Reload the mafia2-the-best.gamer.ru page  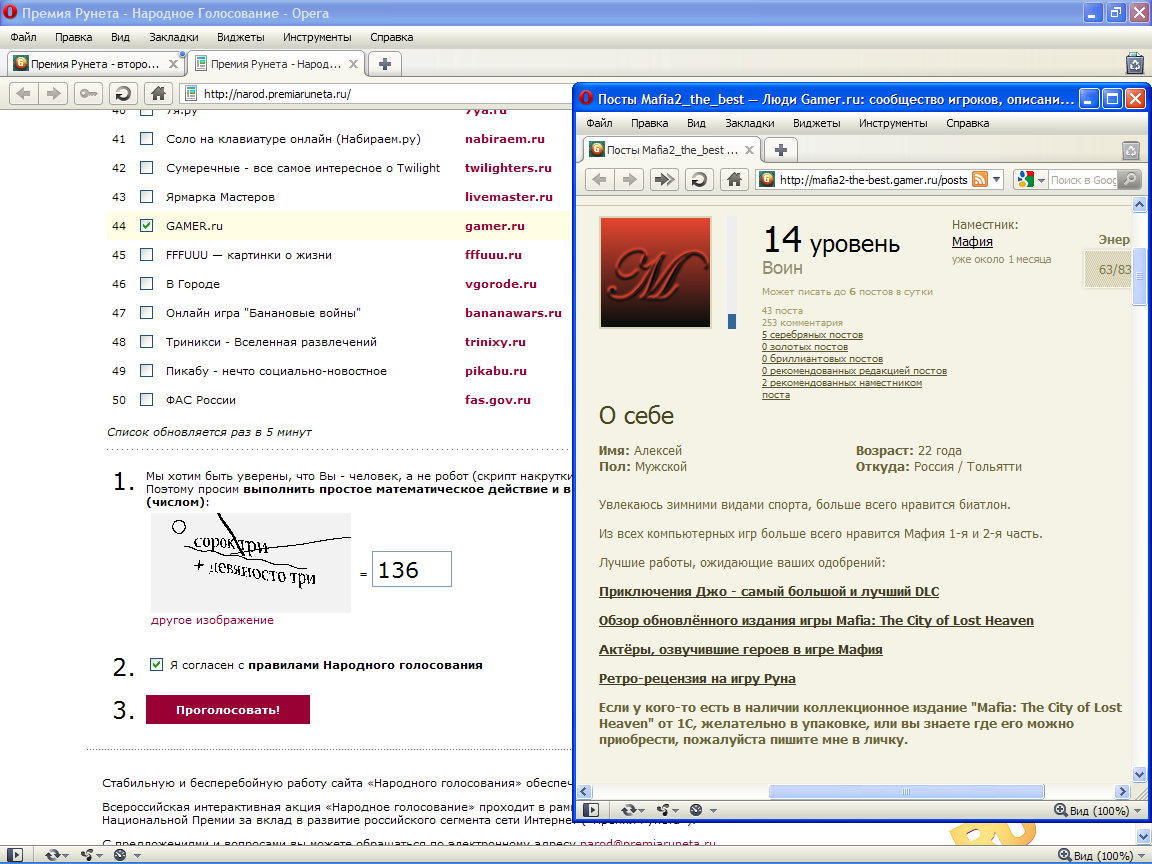click(699, 179)
